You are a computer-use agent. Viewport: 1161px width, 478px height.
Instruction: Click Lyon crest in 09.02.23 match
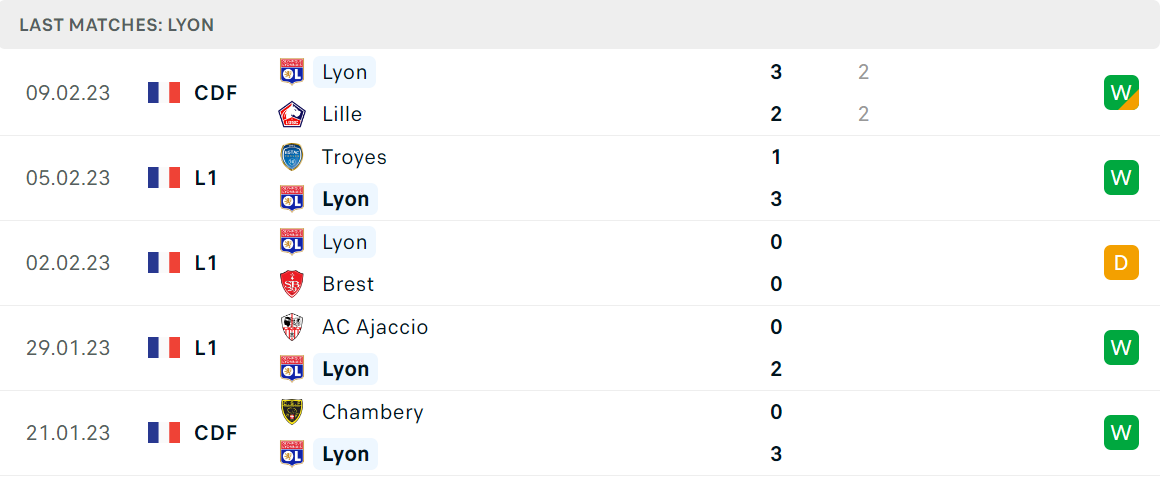click(x=292, y=72)
